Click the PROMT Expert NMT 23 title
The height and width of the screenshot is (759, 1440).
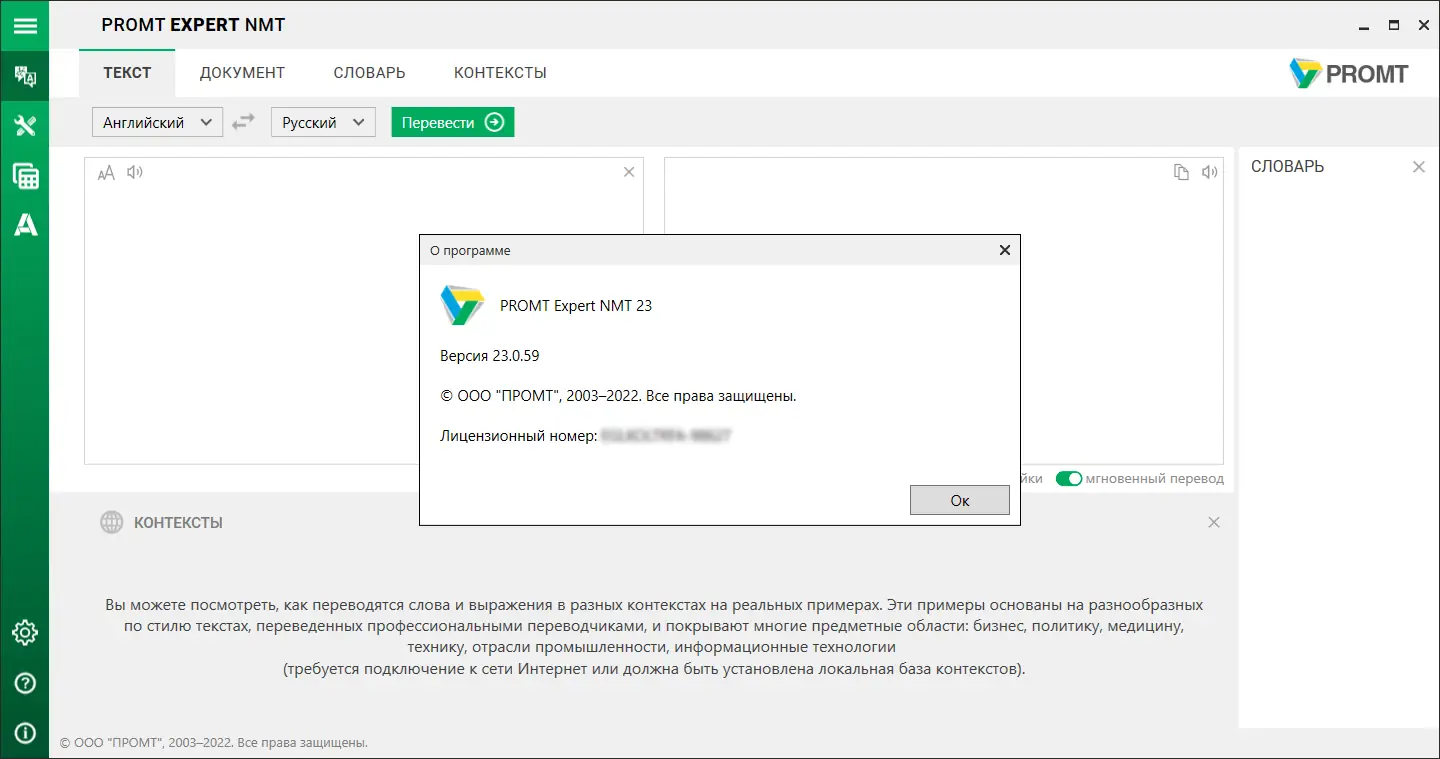point(576,306)
